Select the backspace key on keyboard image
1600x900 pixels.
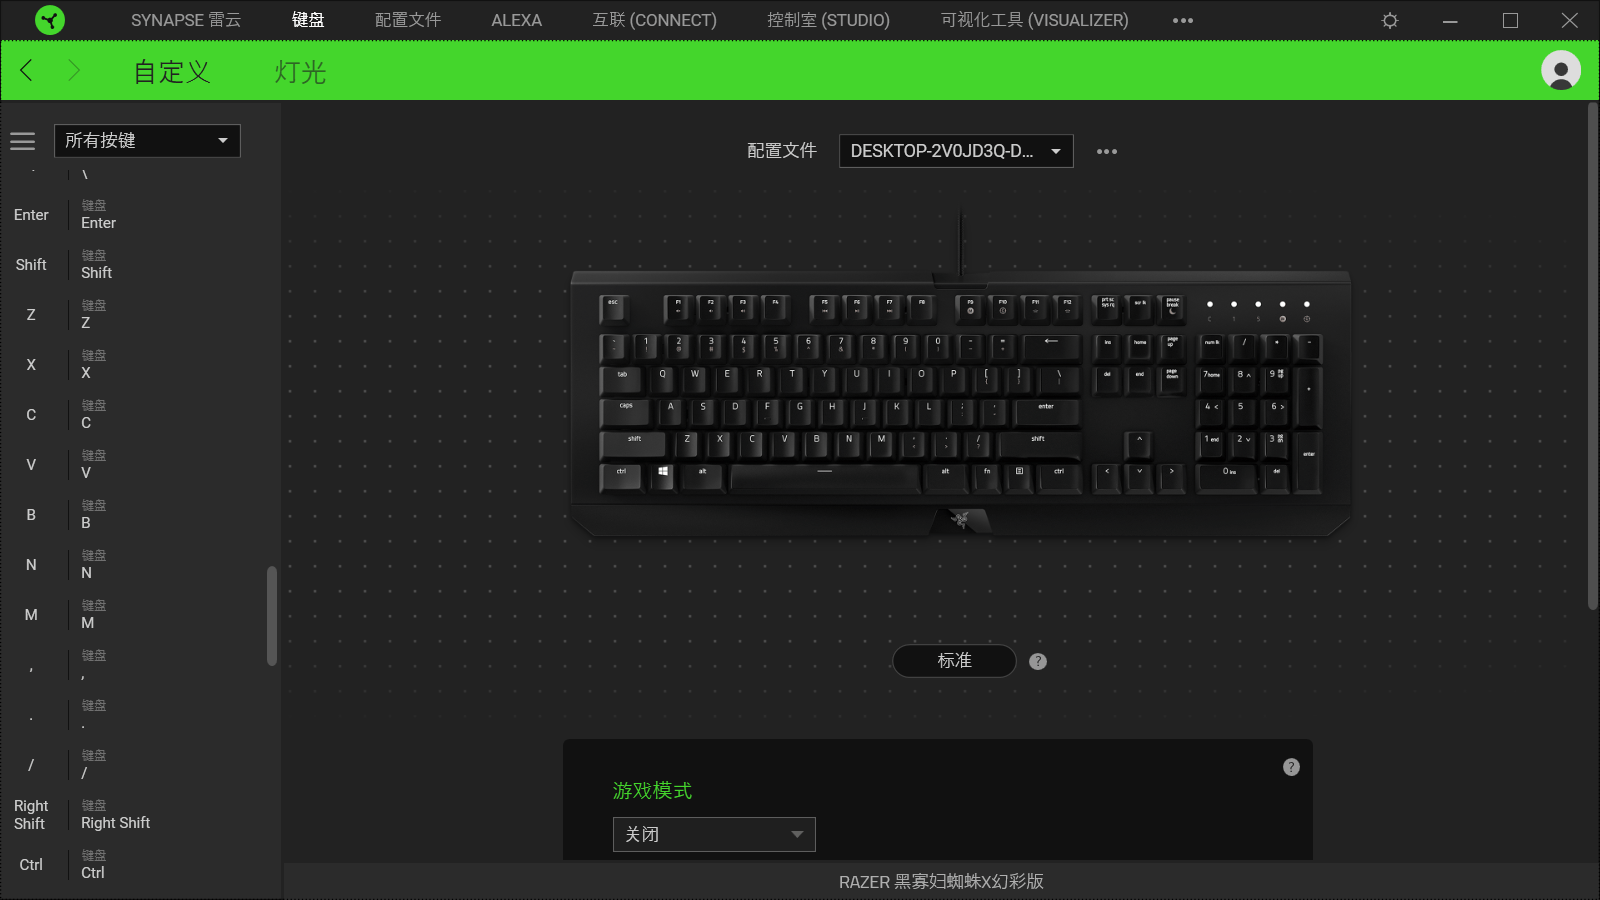coord(1050,346)
